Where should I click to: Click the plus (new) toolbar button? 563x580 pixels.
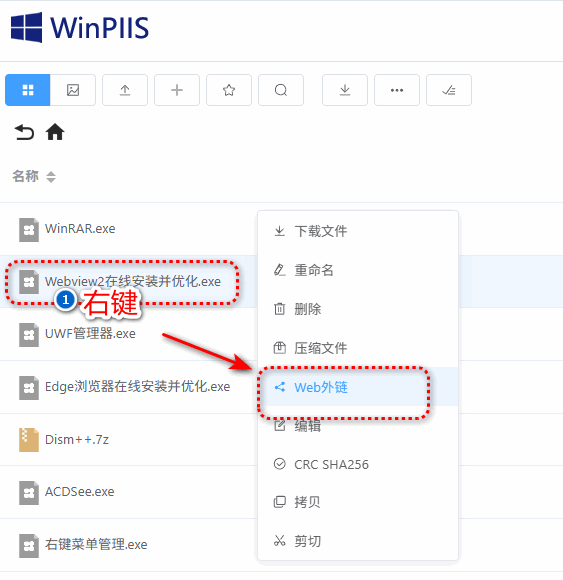click(x=177, y=90)
